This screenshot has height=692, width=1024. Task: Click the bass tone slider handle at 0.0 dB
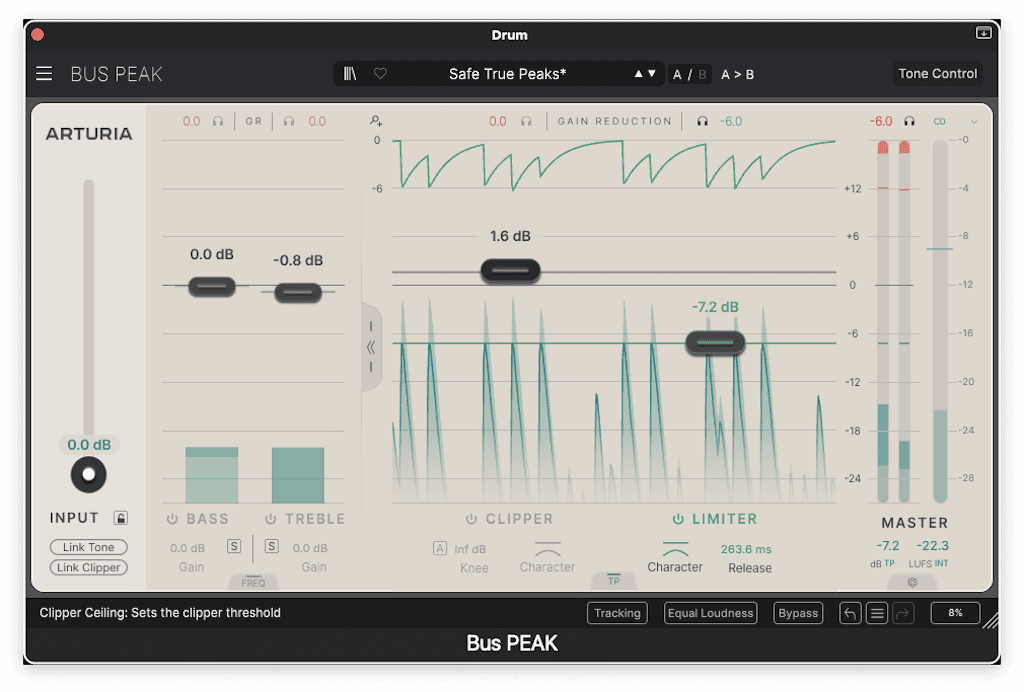[212, 286]
